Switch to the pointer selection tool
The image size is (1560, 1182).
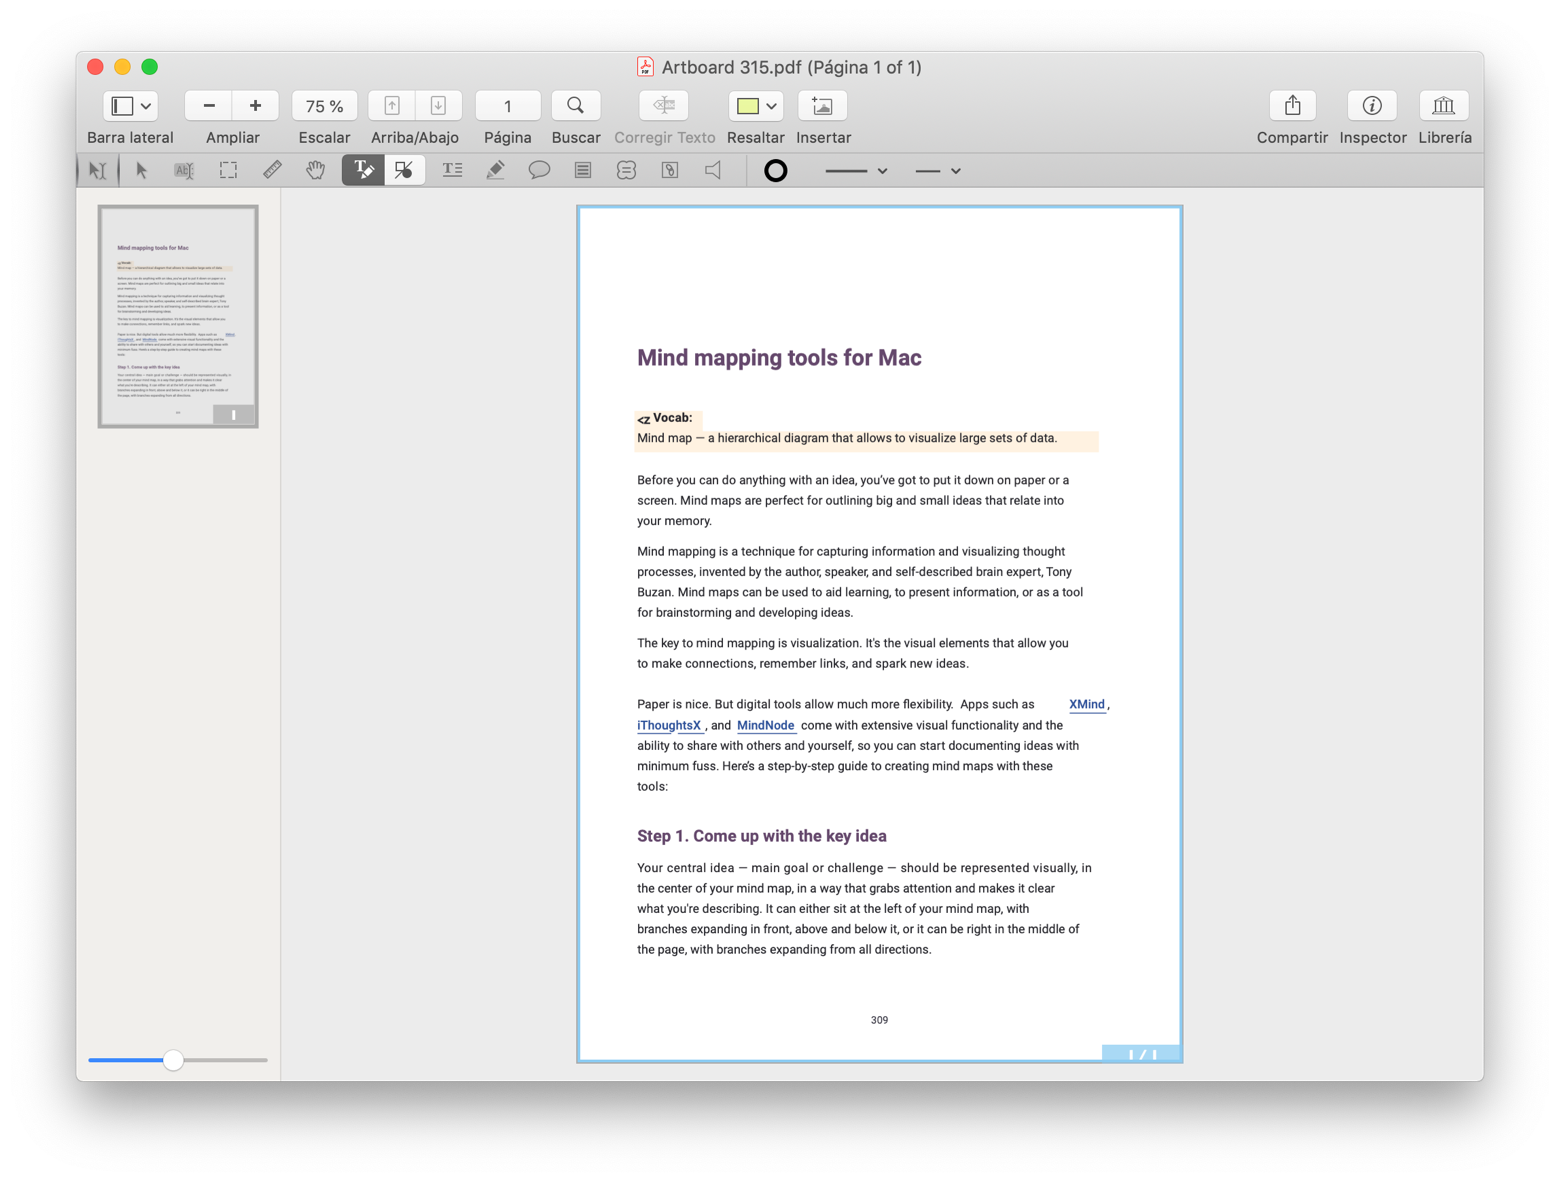[x=141, y=170]
